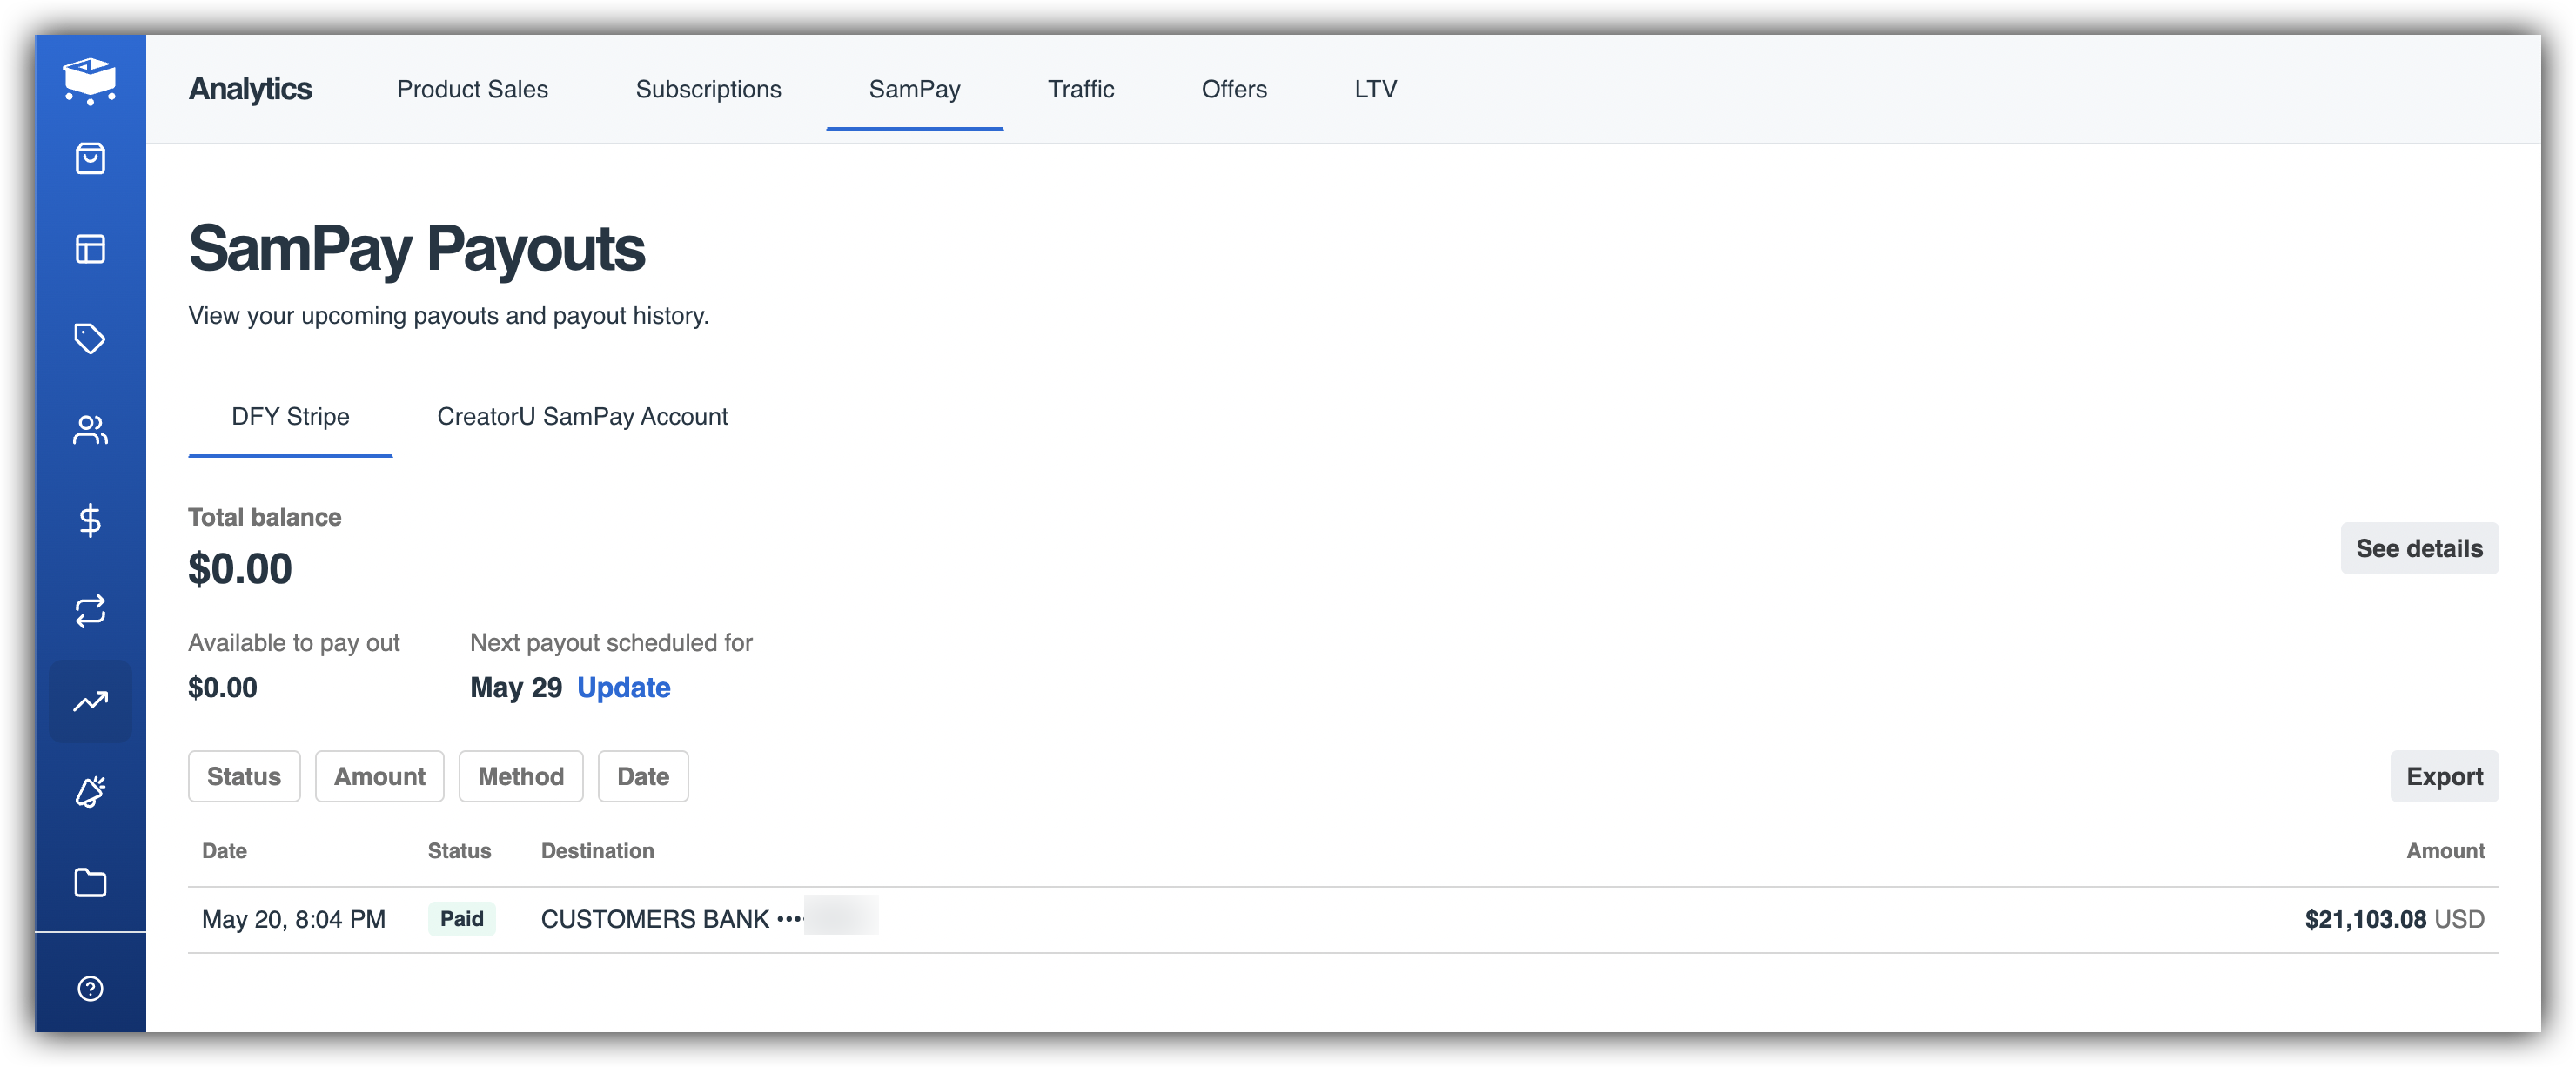Click the Update payout schedule link
This screenshot has height=1067, width=2576.
pos(623,687)
